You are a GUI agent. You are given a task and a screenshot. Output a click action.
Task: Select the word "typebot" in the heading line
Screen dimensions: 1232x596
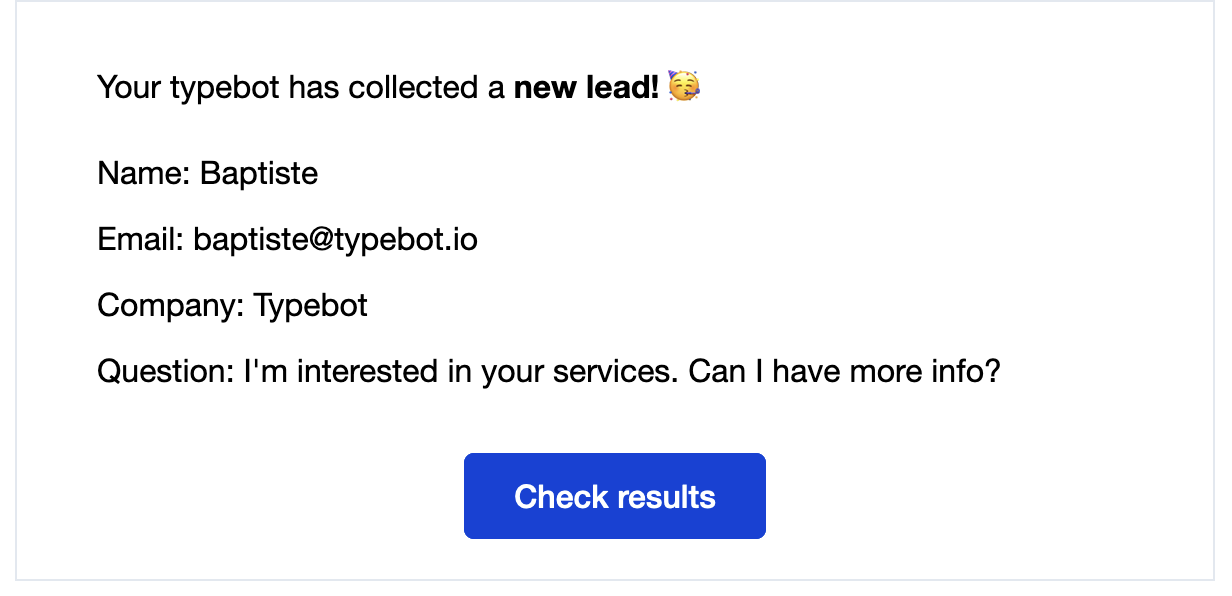[x=225, y=88]
